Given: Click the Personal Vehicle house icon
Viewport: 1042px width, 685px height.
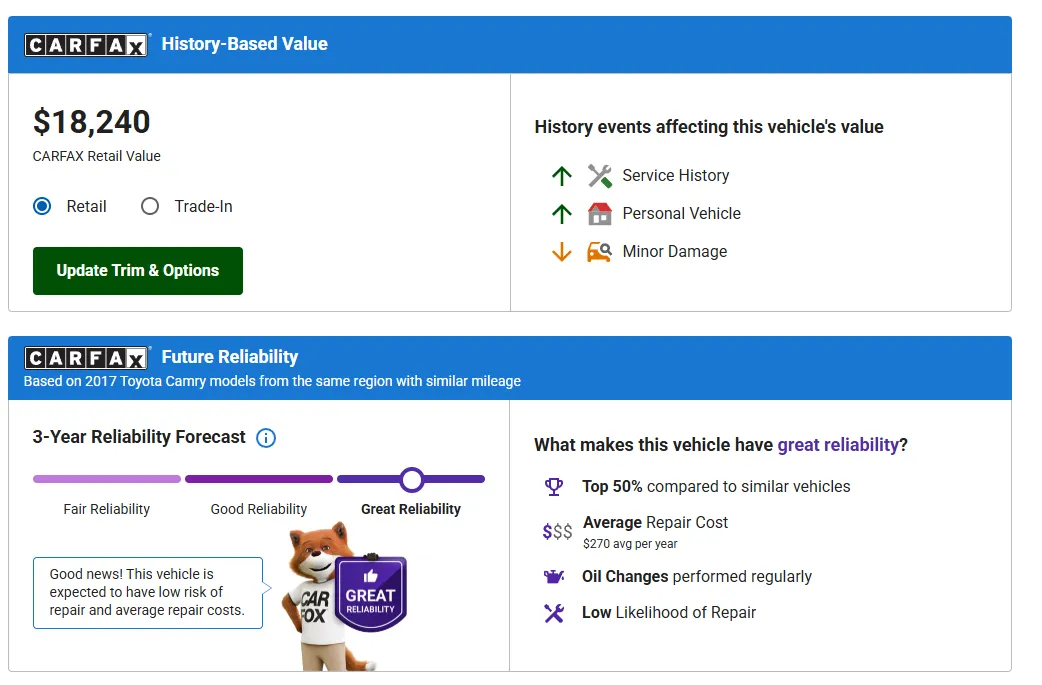Looking at the screenshot, I should pyautogui.click(x=599, y=214).
